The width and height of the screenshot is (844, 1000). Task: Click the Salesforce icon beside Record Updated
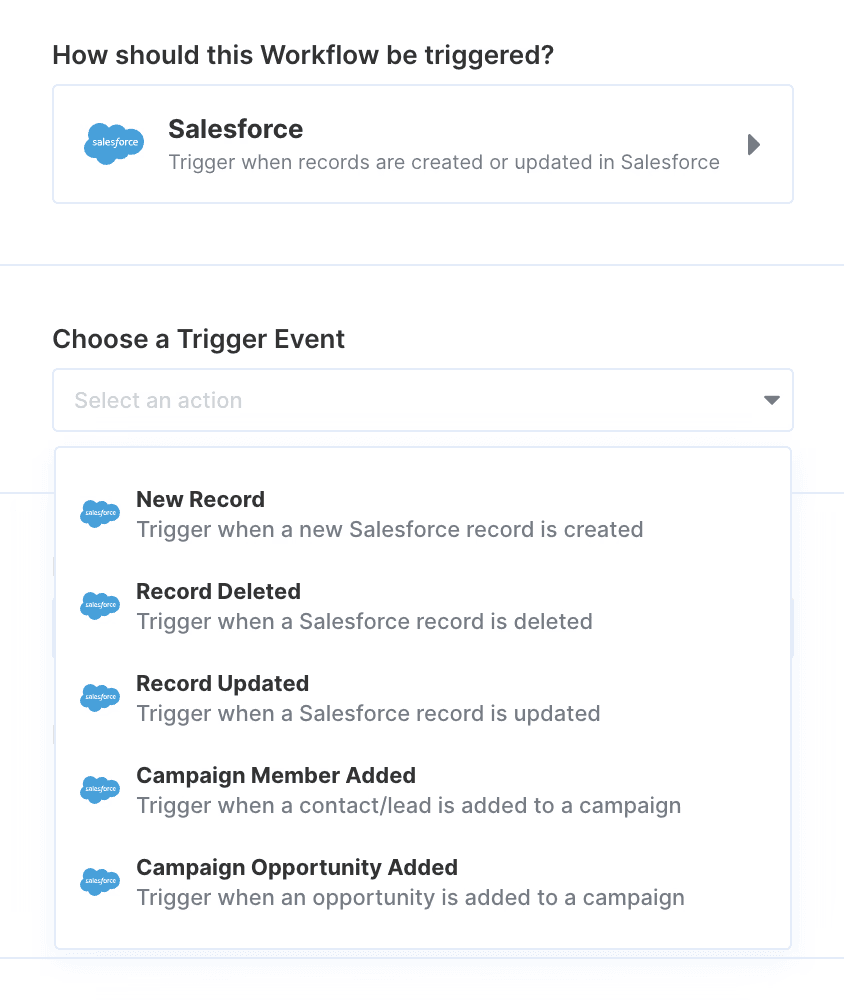99,698
